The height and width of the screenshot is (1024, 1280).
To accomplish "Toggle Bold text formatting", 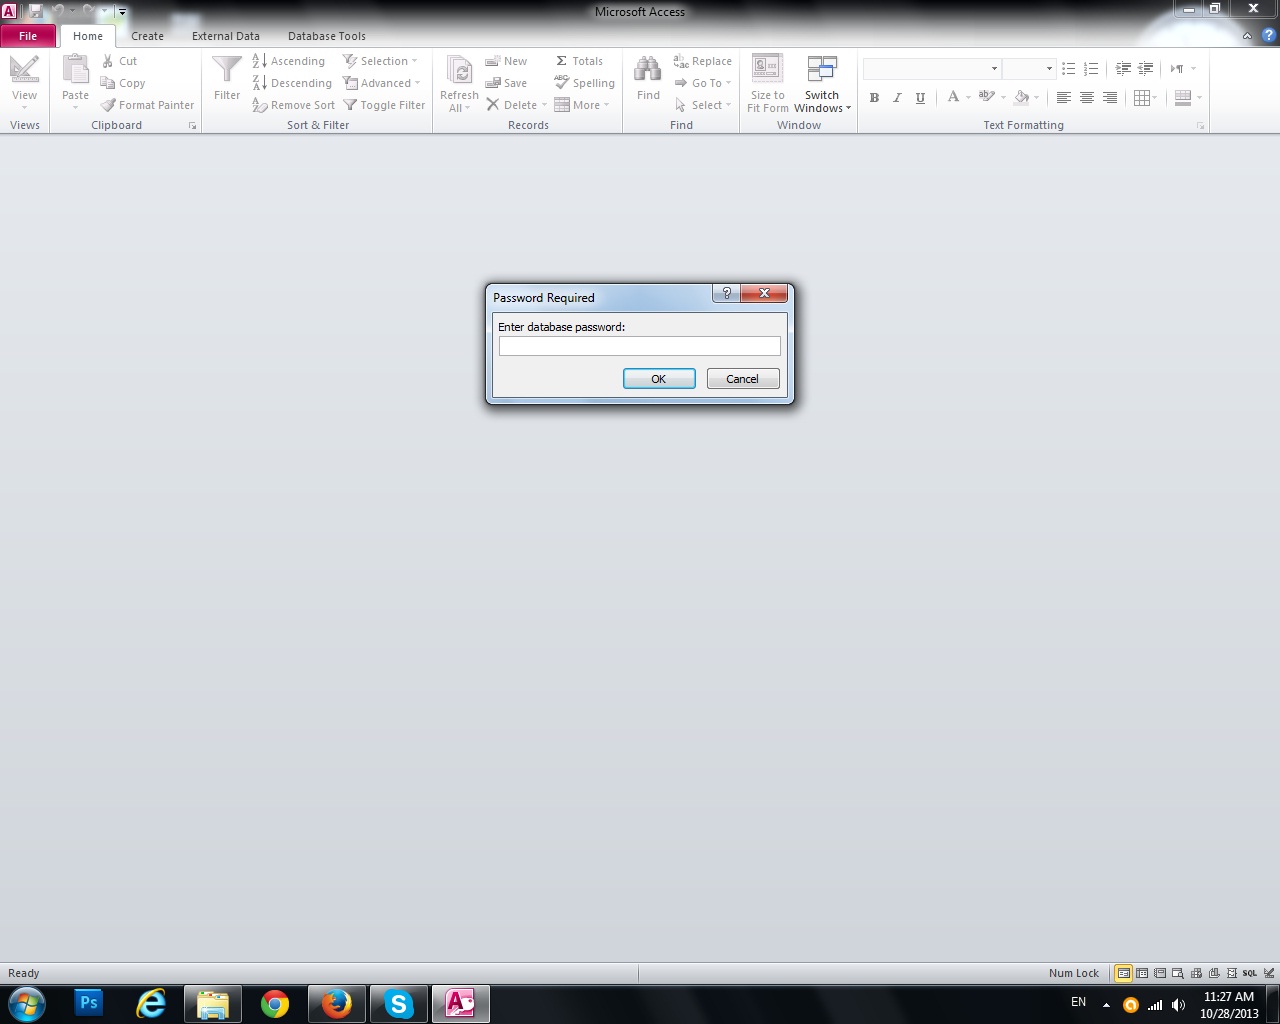I will [874, 97].
